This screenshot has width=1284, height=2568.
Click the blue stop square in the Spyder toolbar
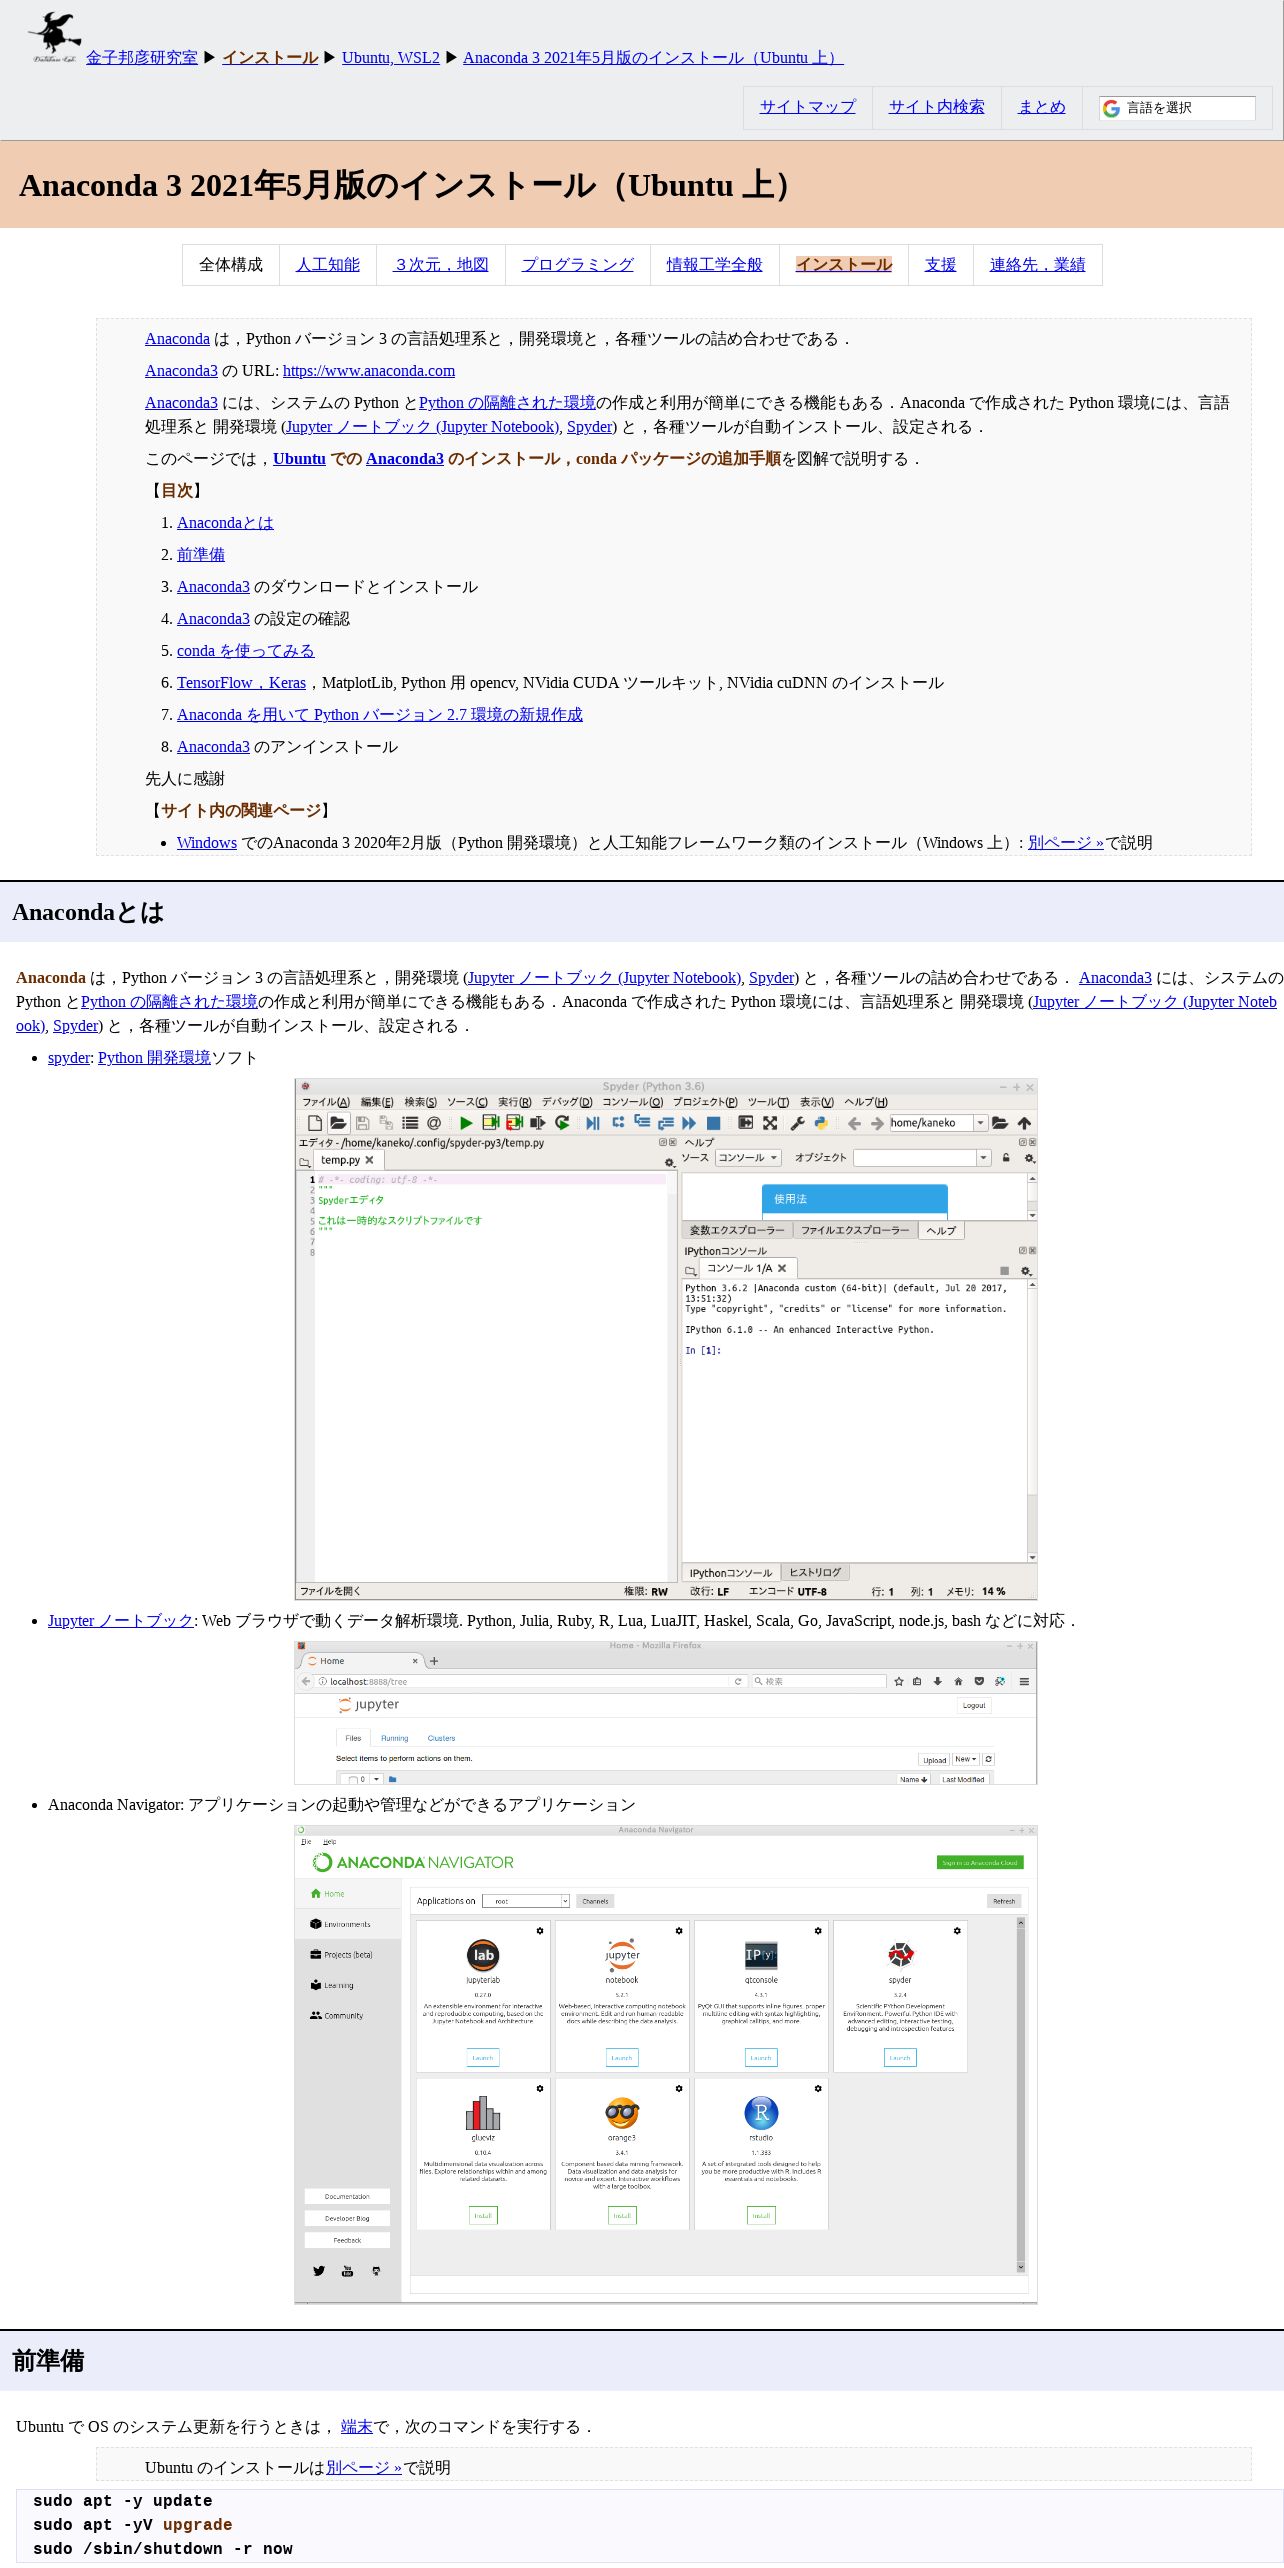coord(714,1123)
